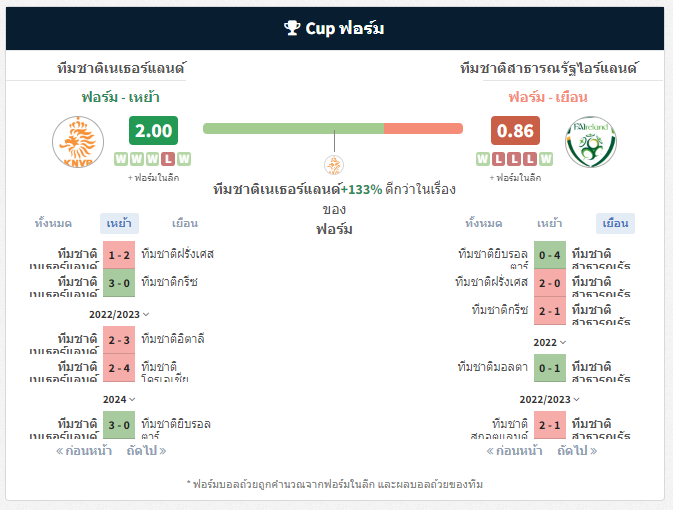
Task: Click the FAIreland team crest
Action: (x=591, y=142)
